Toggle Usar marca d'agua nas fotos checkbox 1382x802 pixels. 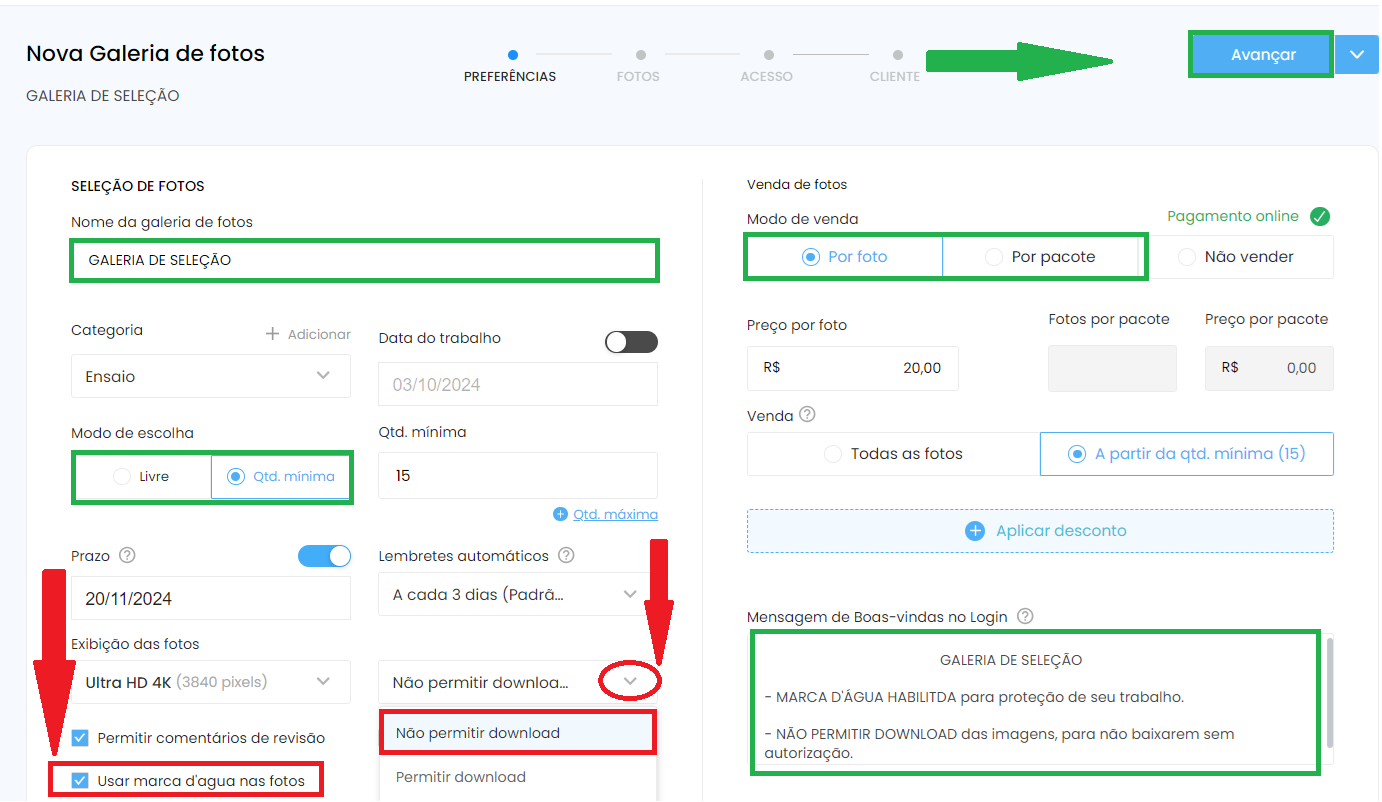coord(81,780)
